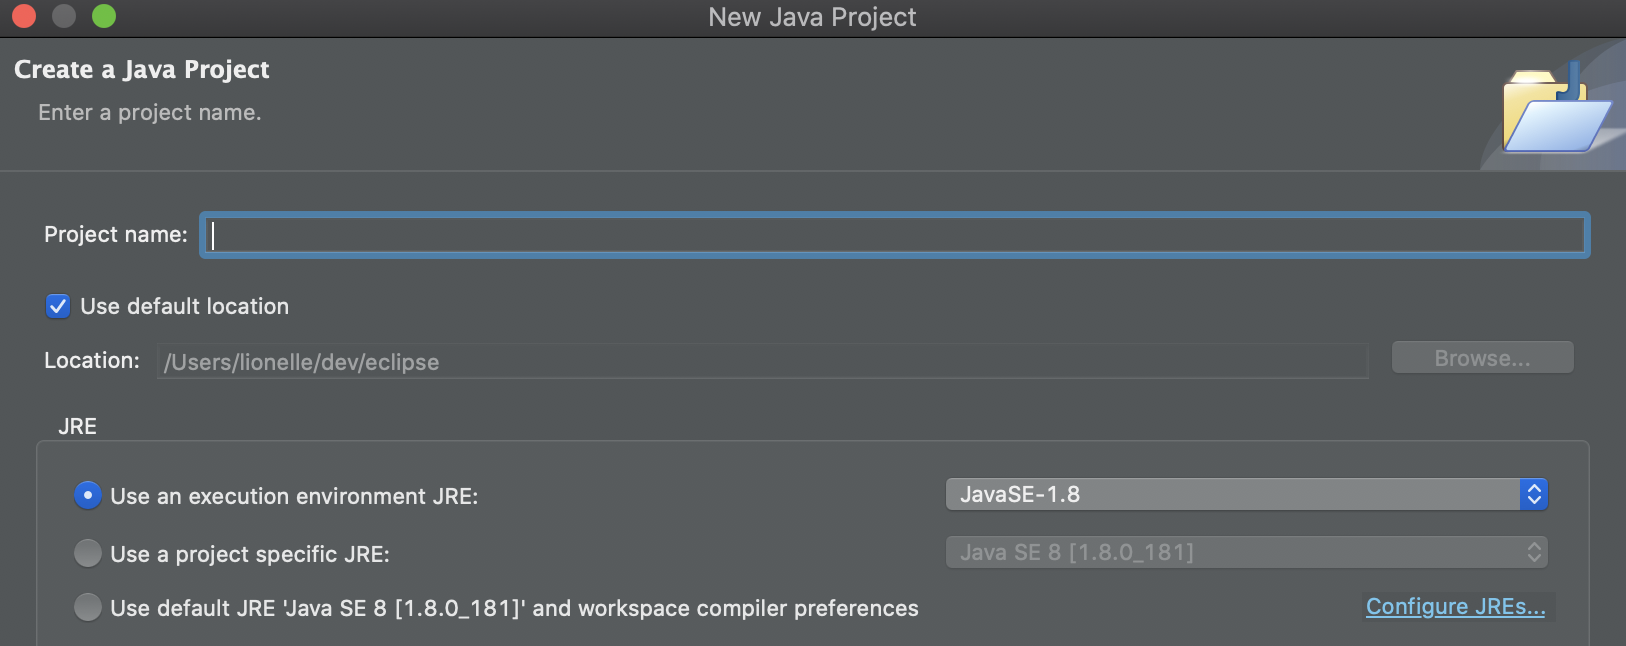Click the New Java Project title bar
Viewport: 1626px width, 646px height.
[812, 17]
